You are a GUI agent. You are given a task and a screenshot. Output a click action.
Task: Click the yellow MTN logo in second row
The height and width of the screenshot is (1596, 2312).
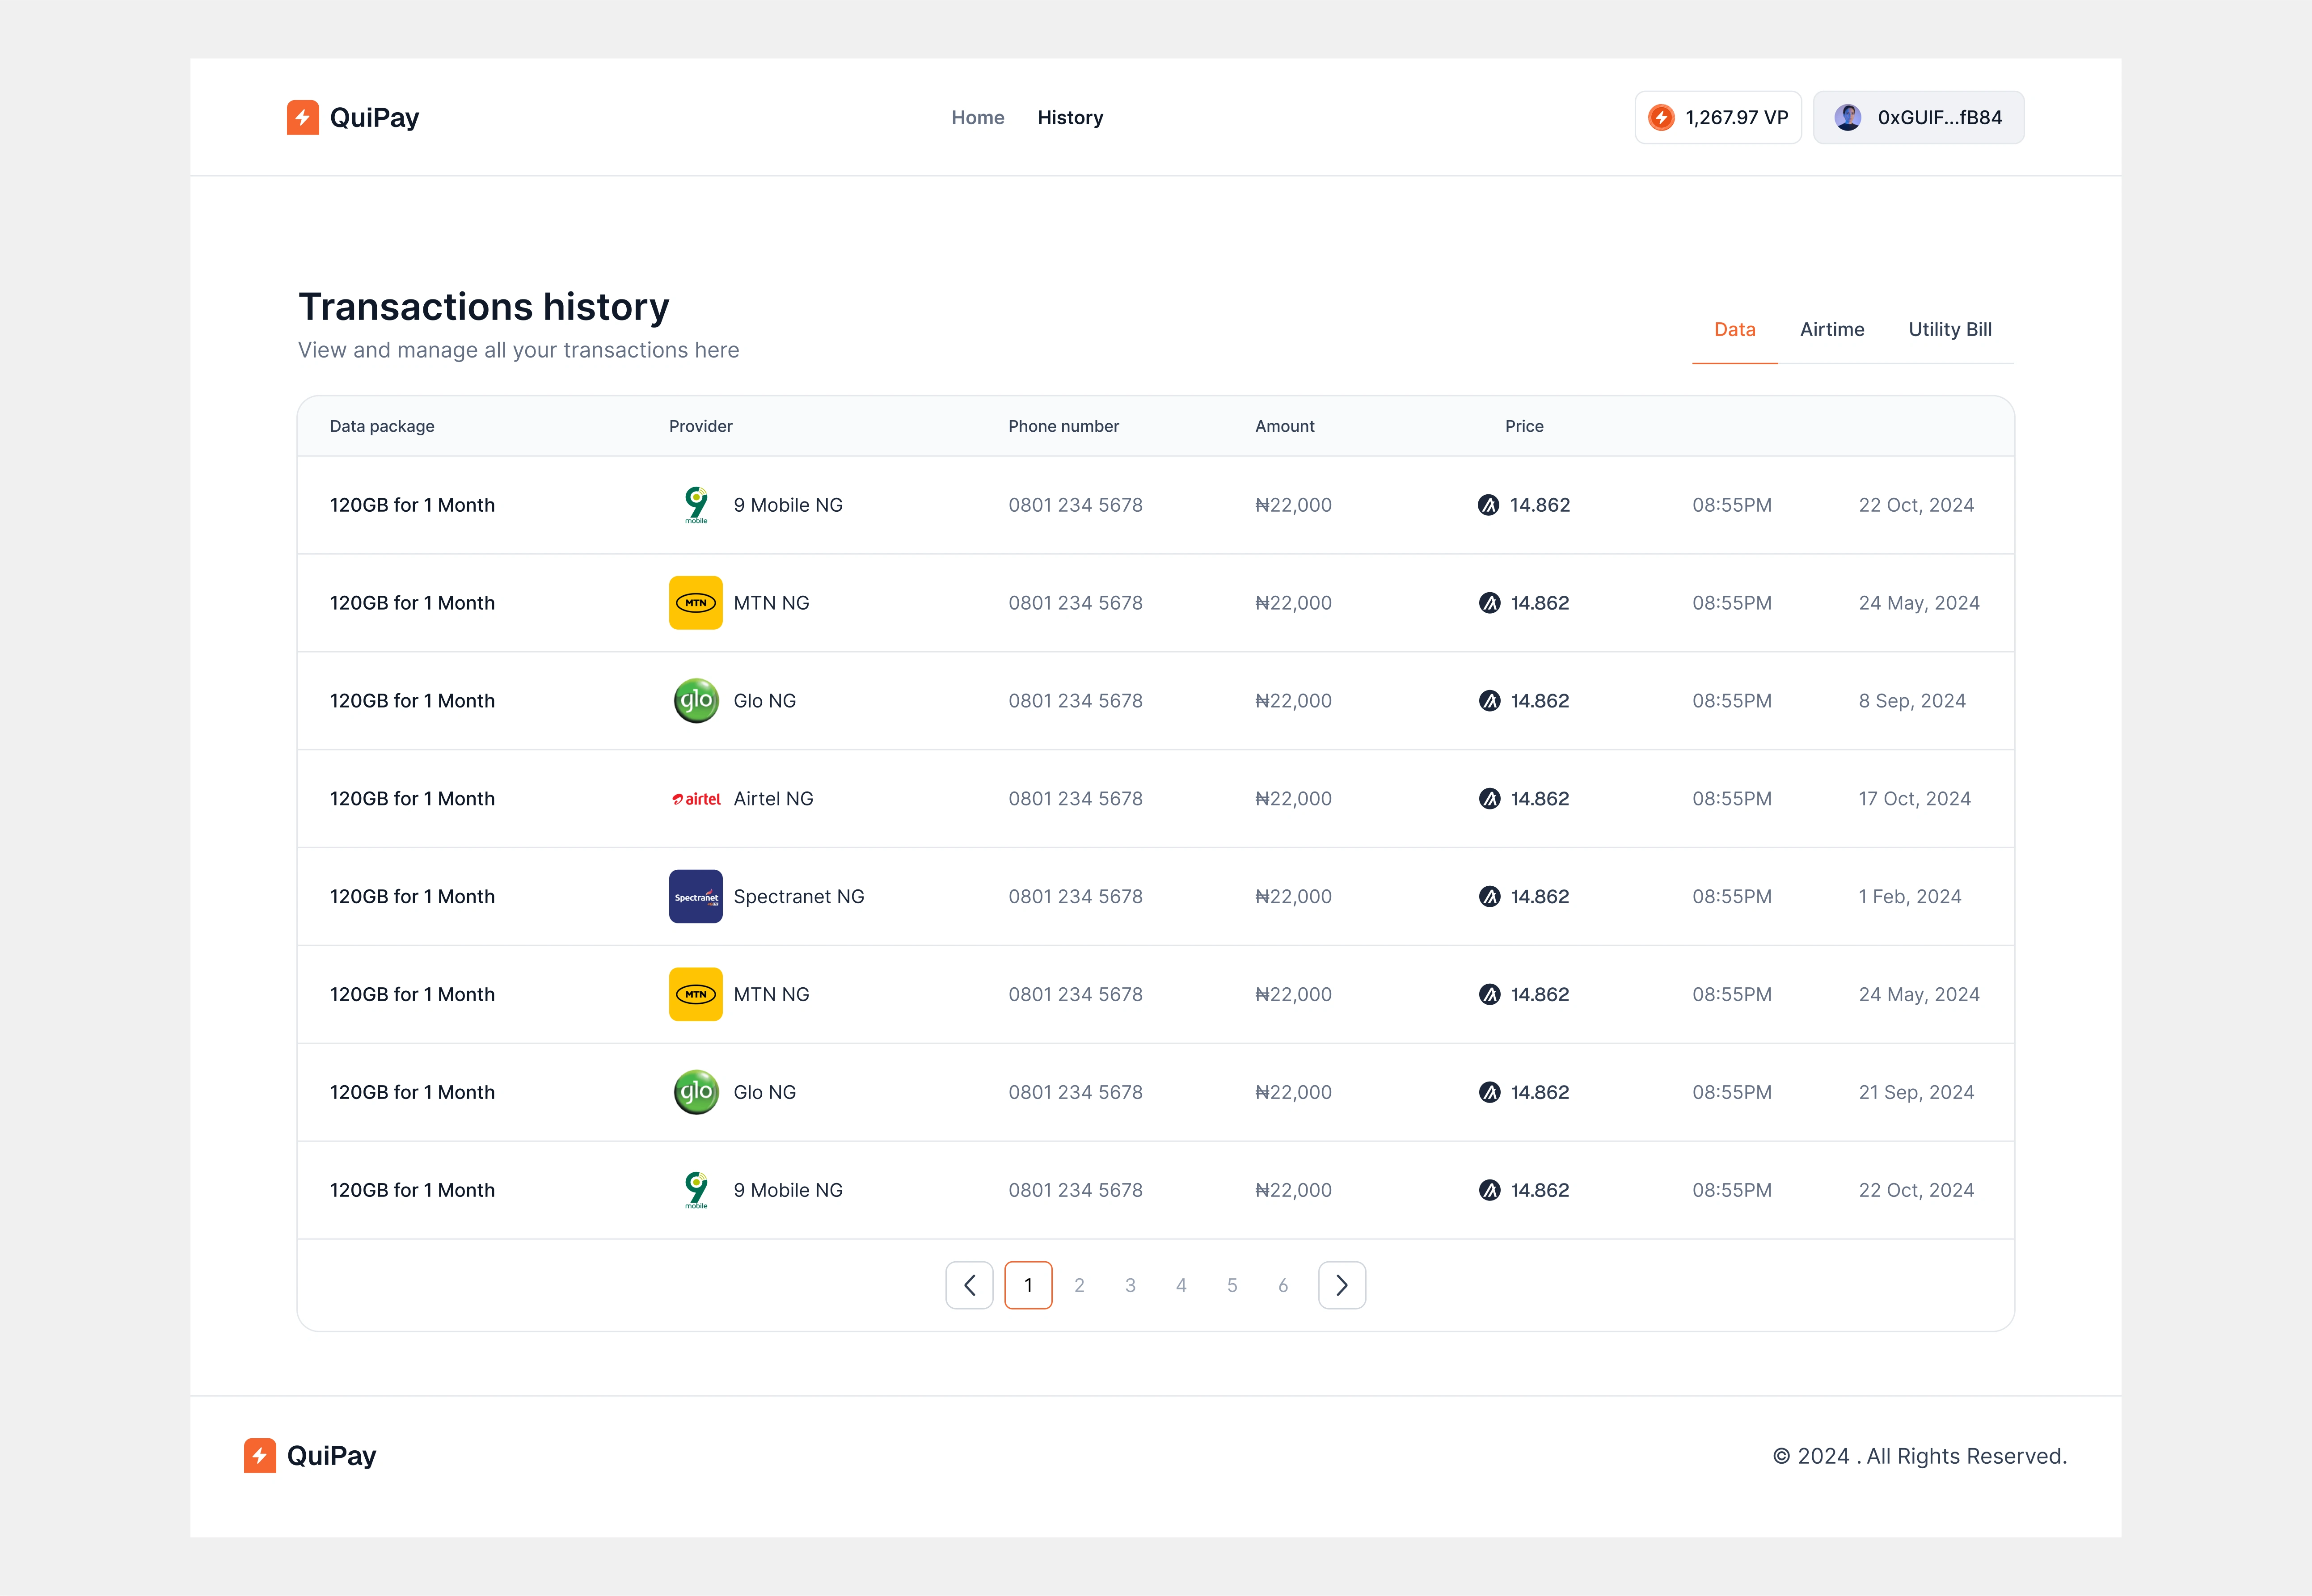(x=696, y=603)
